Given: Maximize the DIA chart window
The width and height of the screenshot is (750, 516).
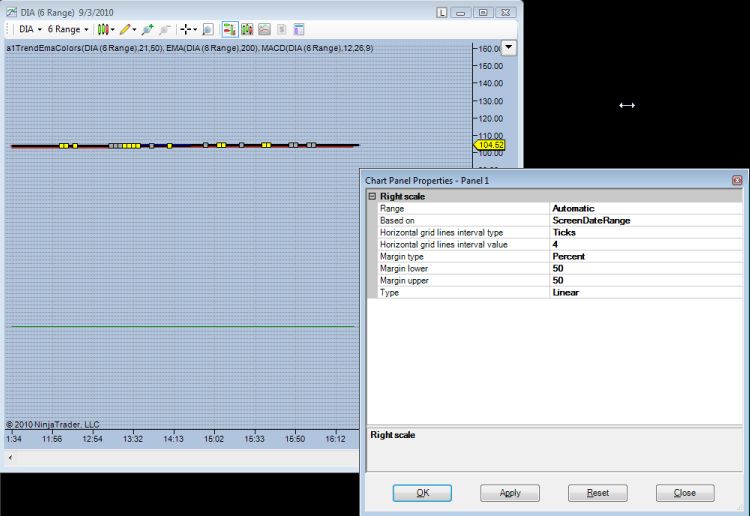Looking at the screenshot, I should point(483,12).
